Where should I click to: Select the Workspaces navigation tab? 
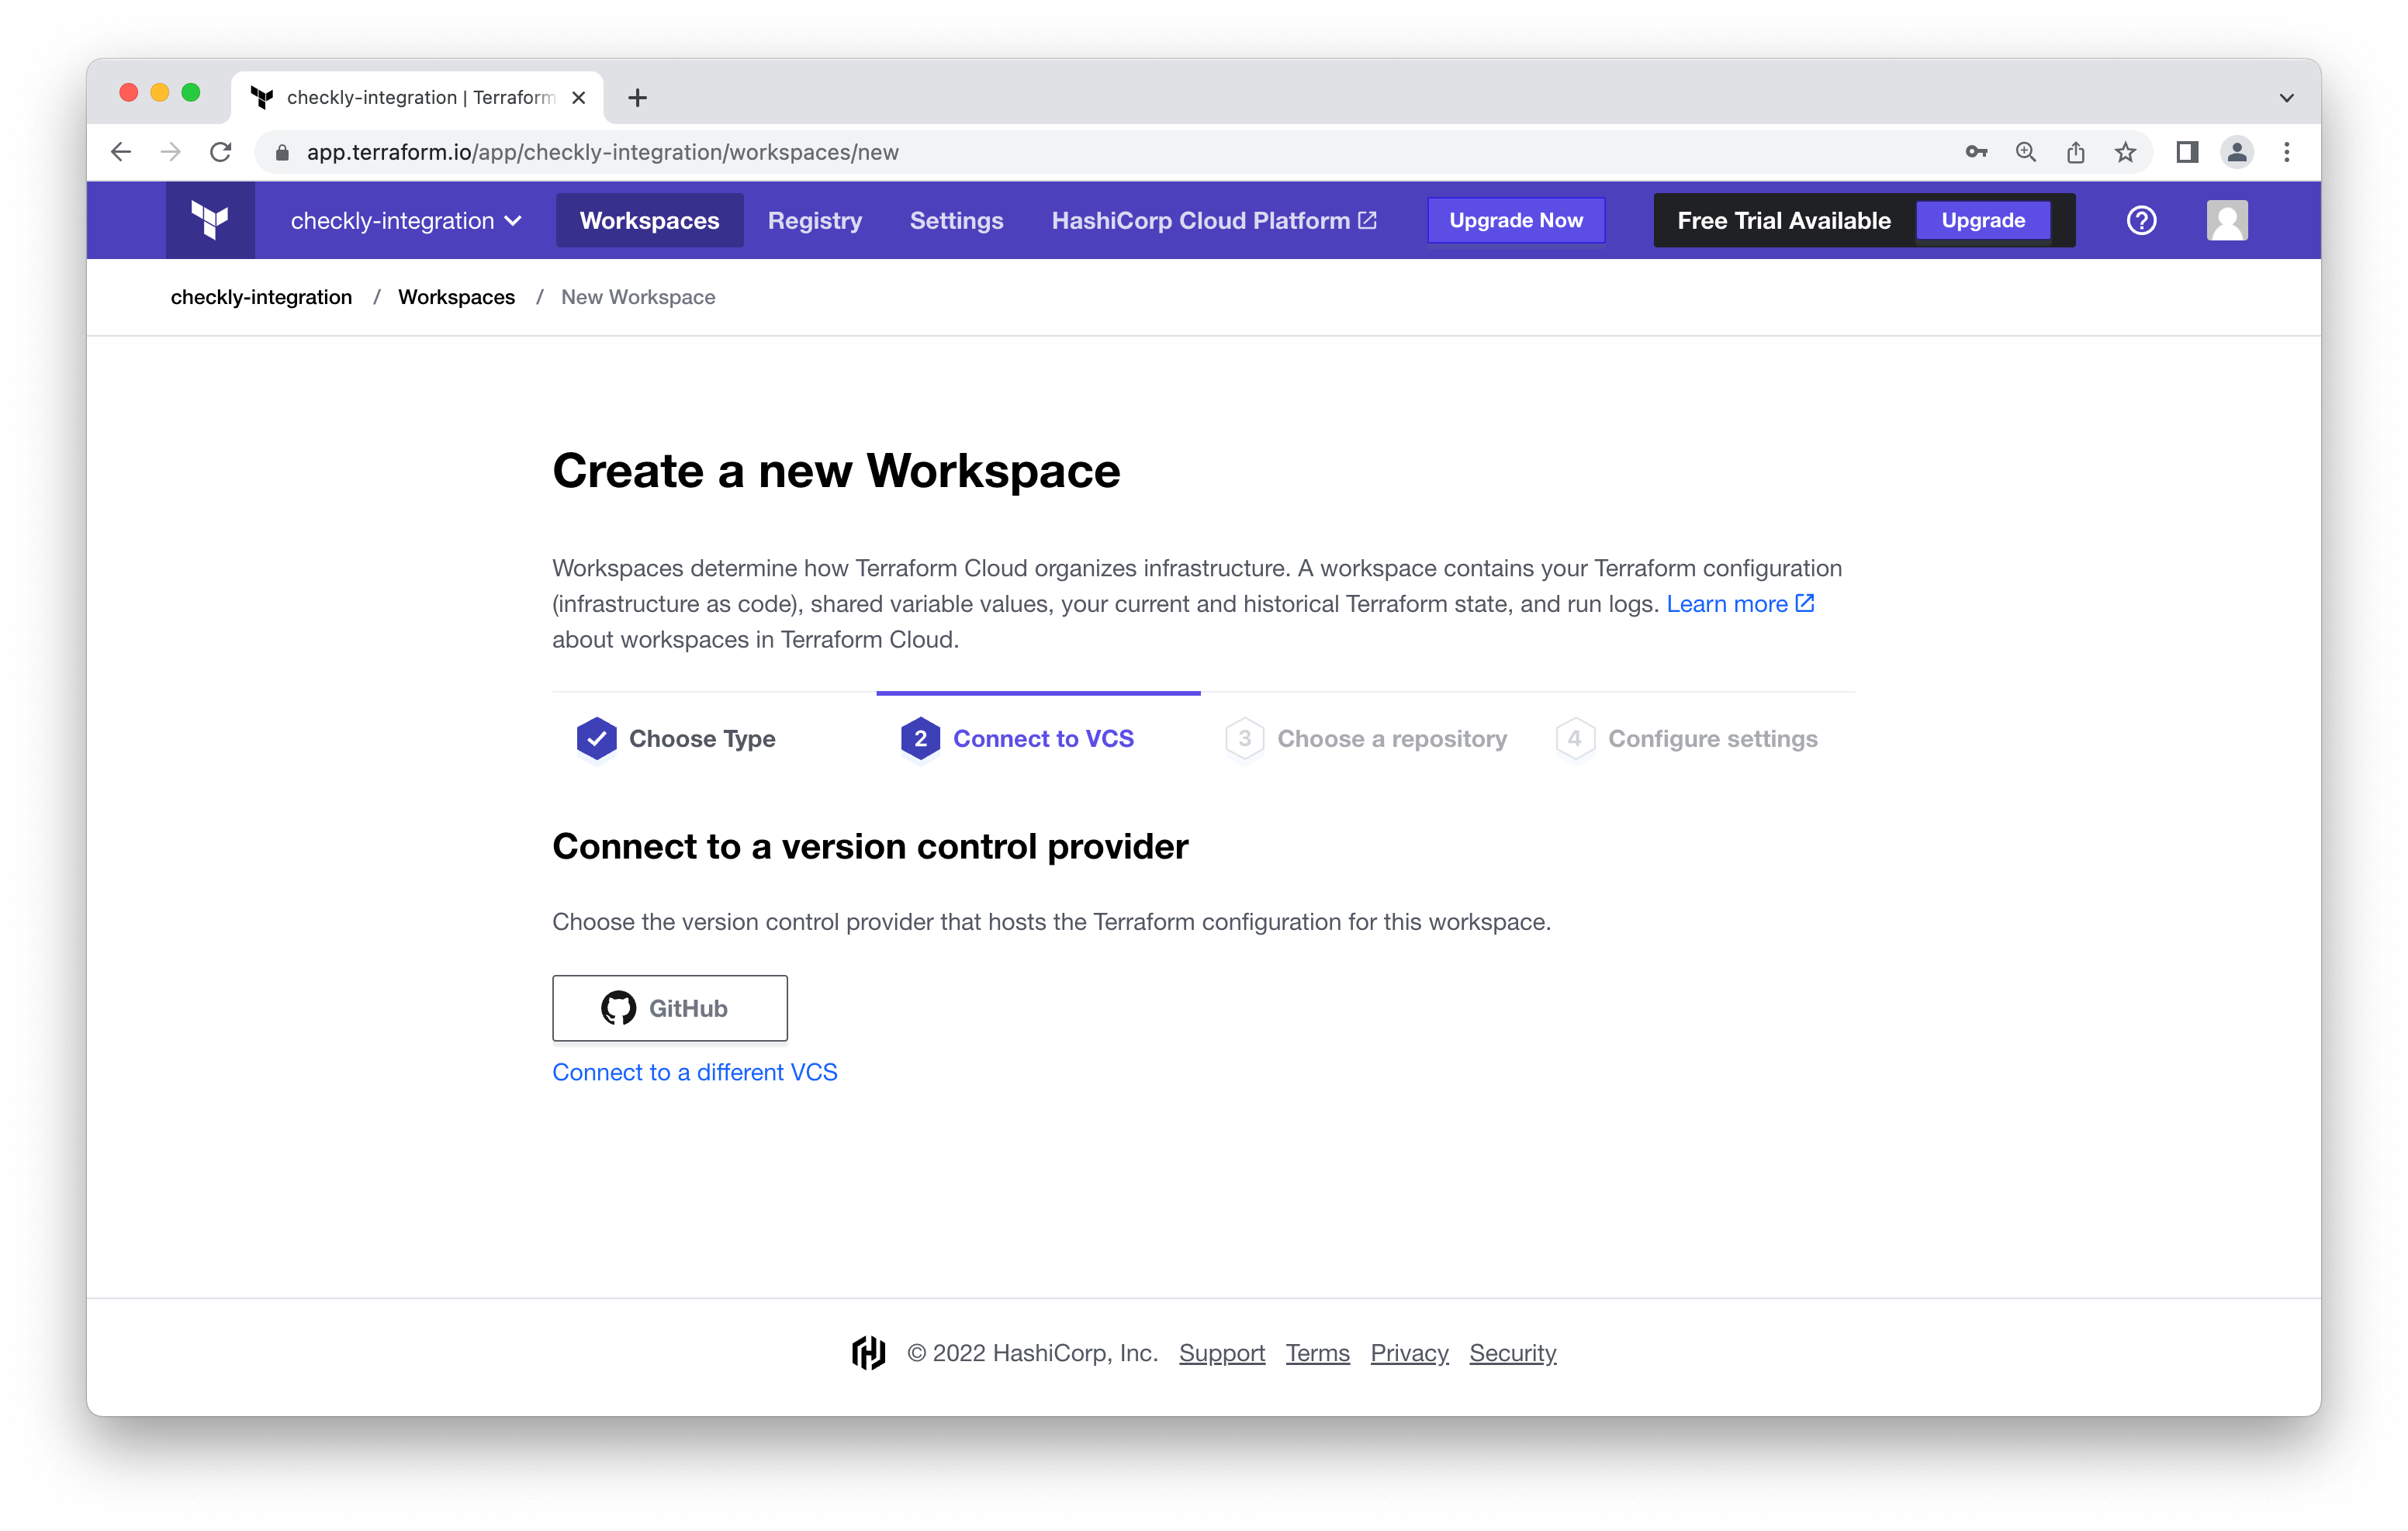(649, 219)
